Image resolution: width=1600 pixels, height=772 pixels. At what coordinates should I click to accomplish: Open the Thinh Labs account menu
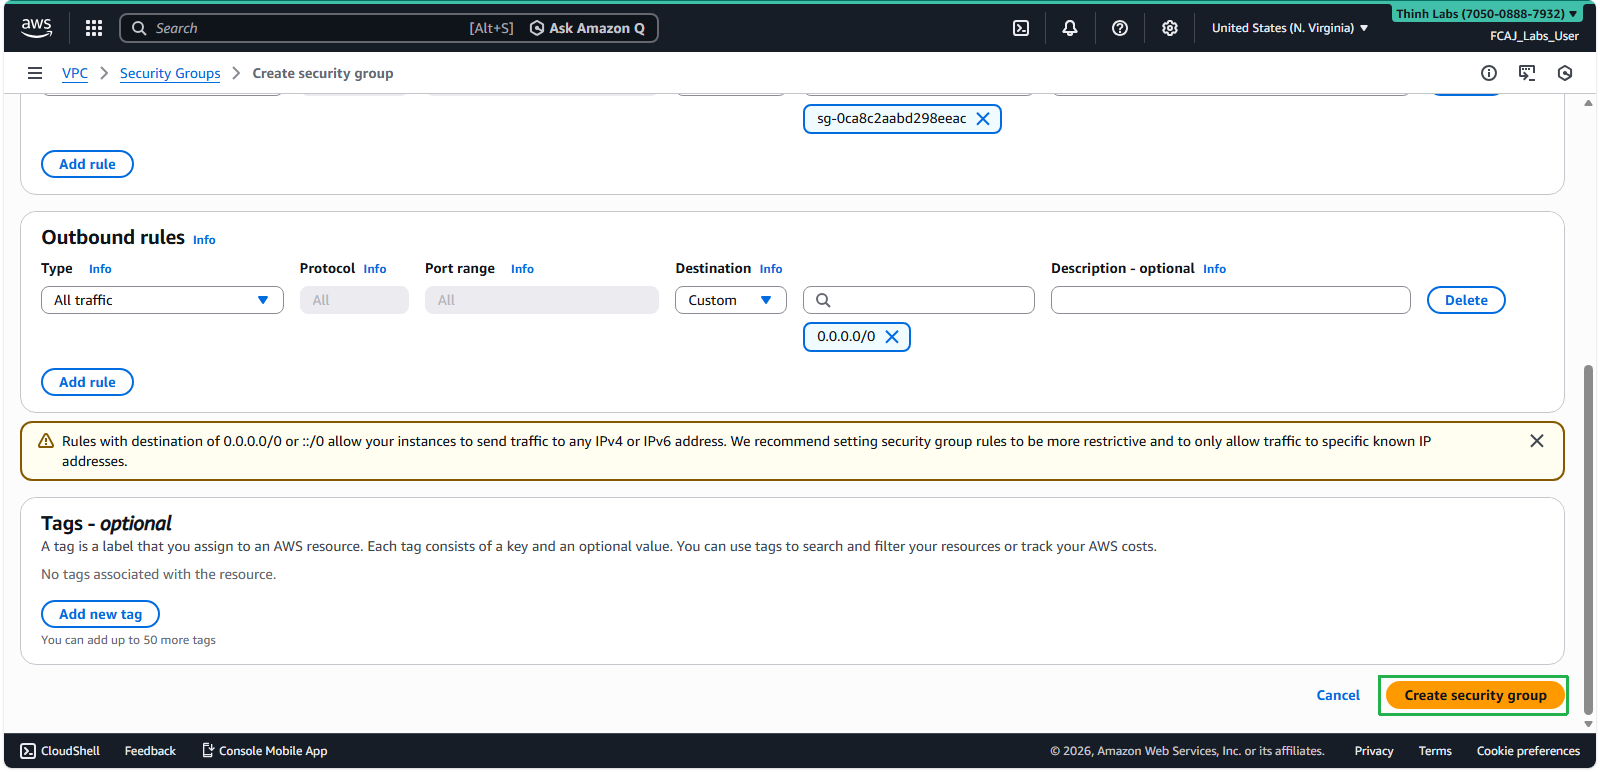click(1488, 14)
